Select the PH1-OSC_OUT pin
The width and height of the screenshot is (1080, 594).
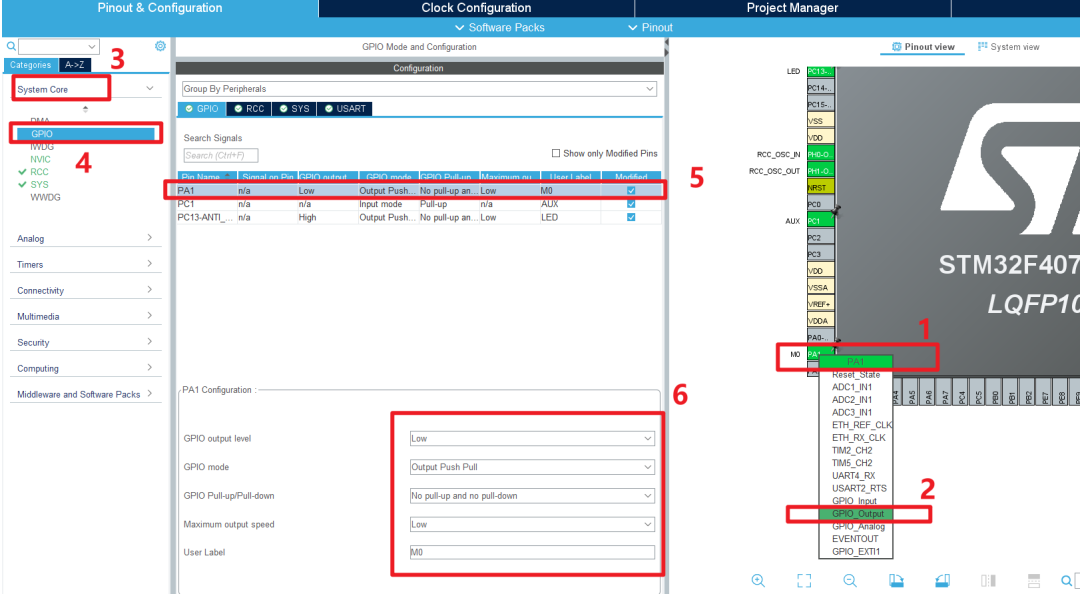pos(820,171)
